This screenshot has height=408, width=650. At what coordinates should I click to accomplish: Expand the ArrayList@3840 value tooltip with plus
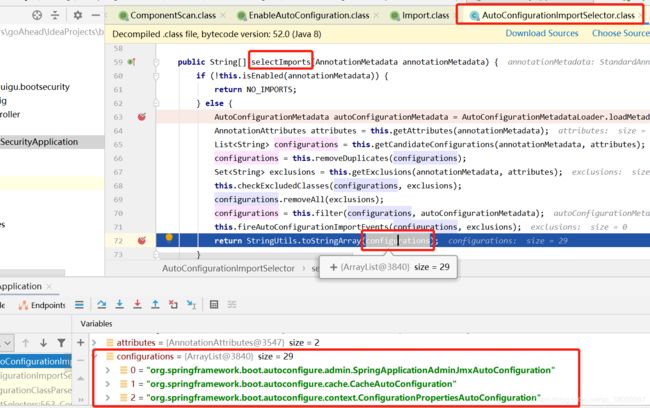click(x=333, y=267)
